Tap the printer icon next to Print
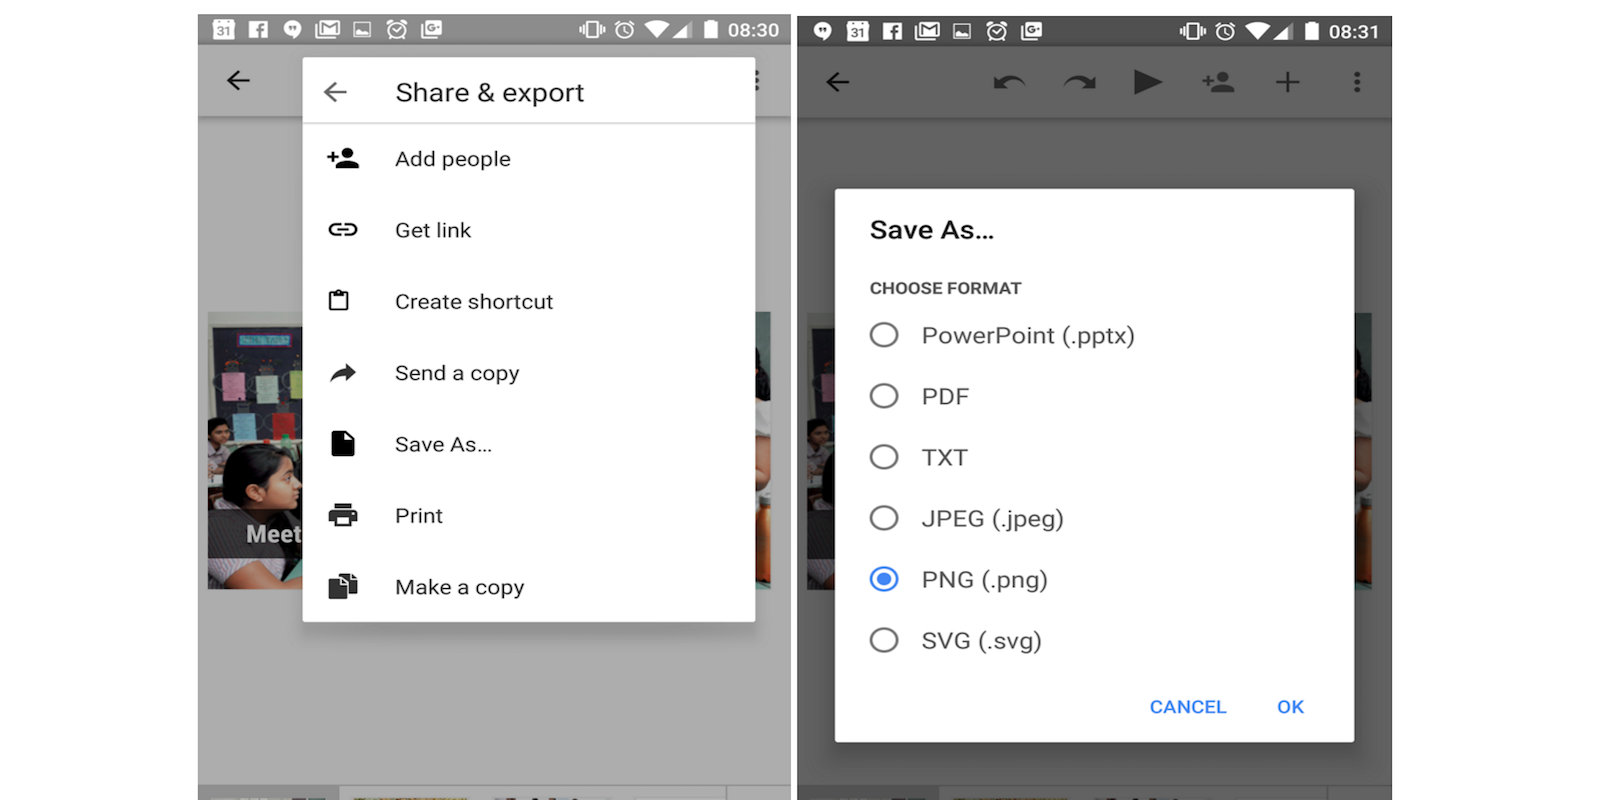The height and width of the screenshot is (800, 1600). tap(343, 515)
